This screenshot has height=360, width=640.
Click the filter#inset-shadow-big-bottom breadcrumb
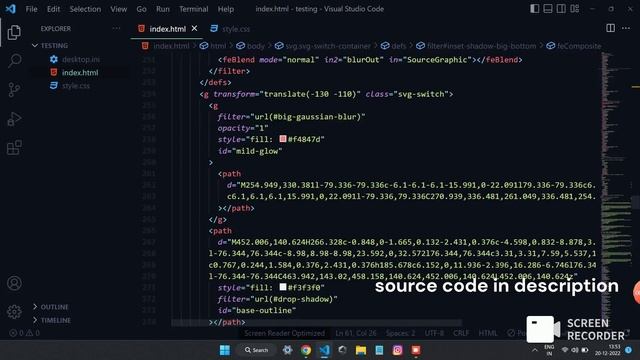(476, 46)
